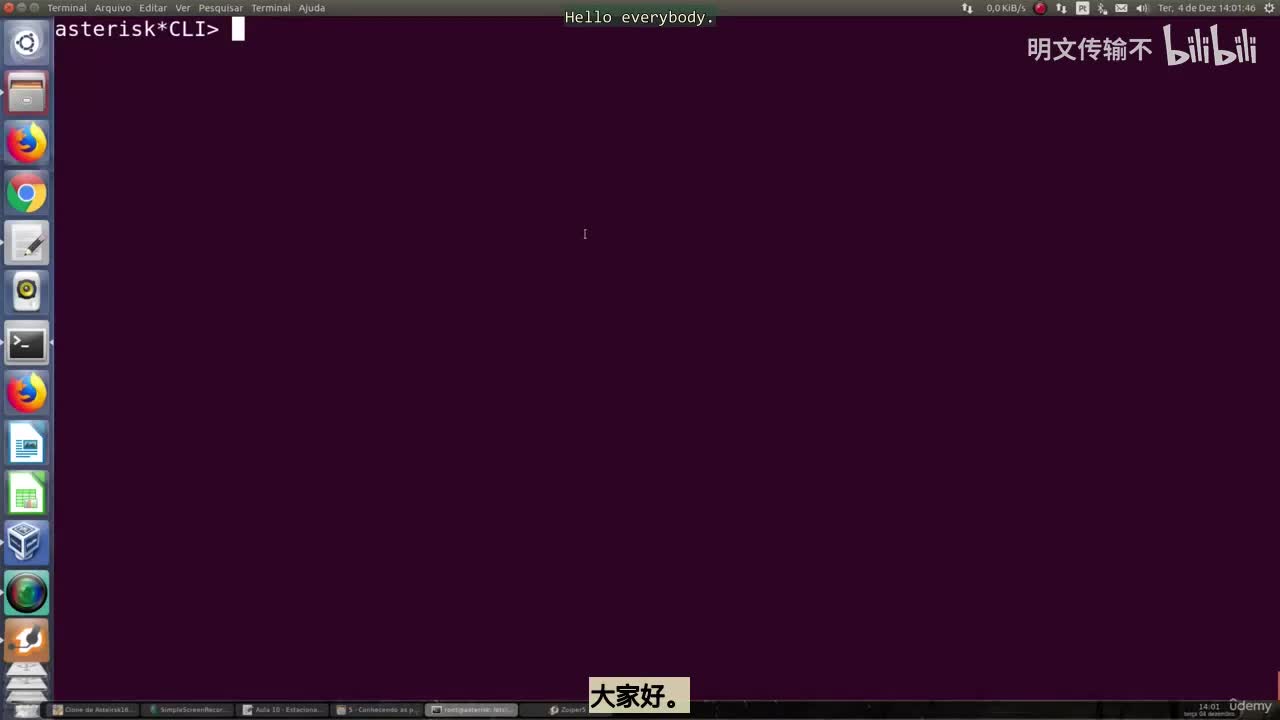Open the Pesquisar menu

[221, 8]
